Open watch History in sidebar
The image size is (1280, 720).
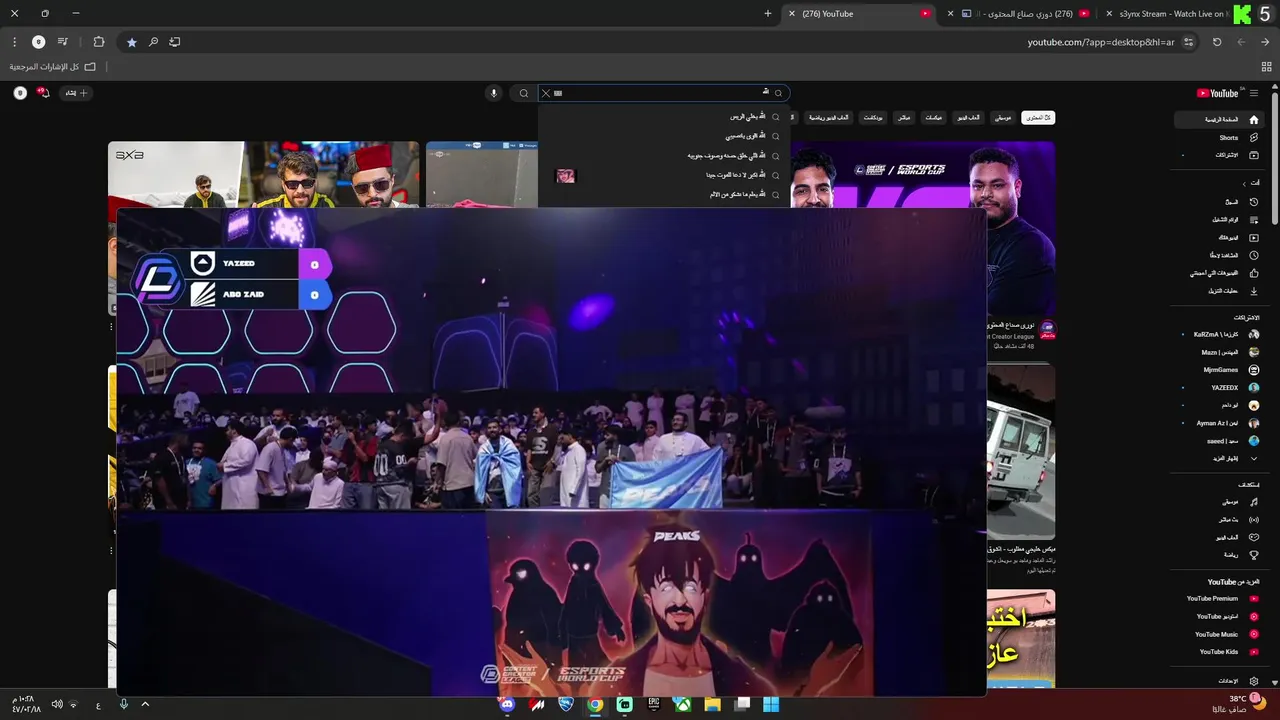(x=1219, y=202)
